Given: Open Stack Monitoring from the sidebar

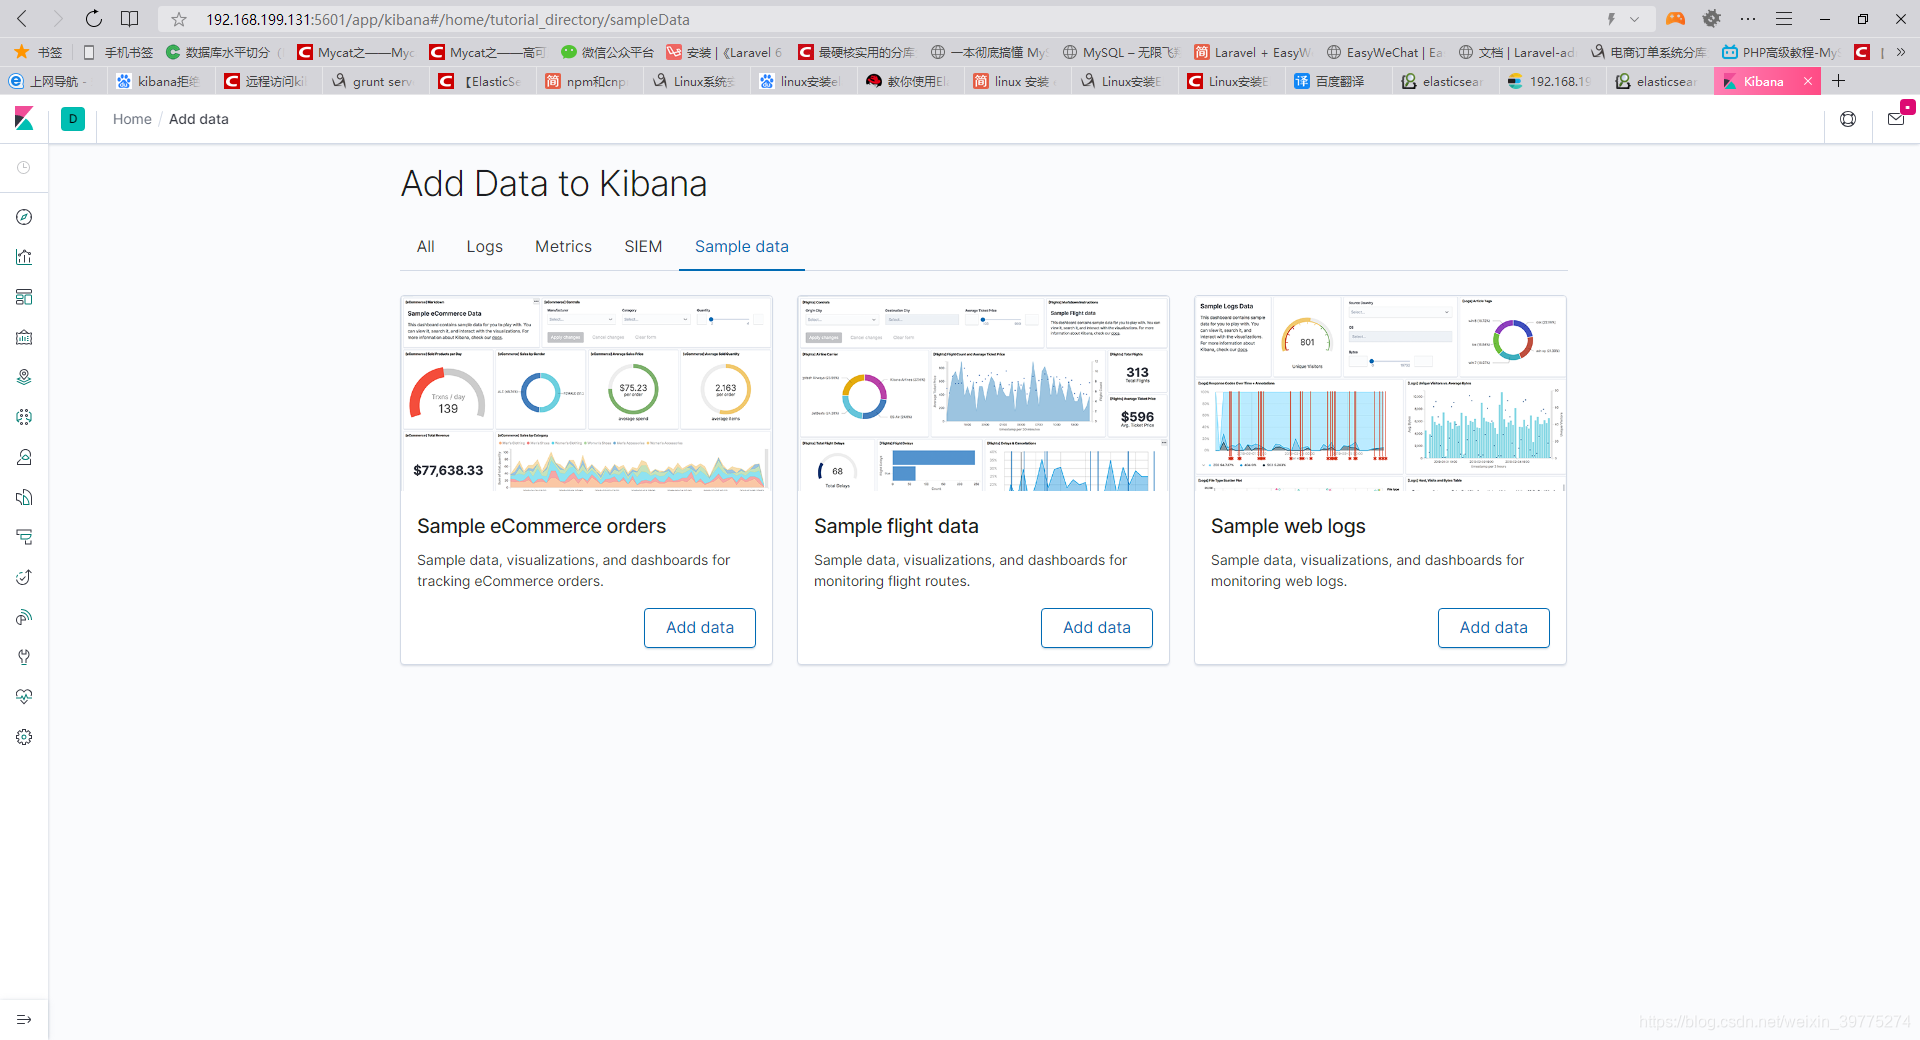Looking at the screenshot, I should click(24, 697).
